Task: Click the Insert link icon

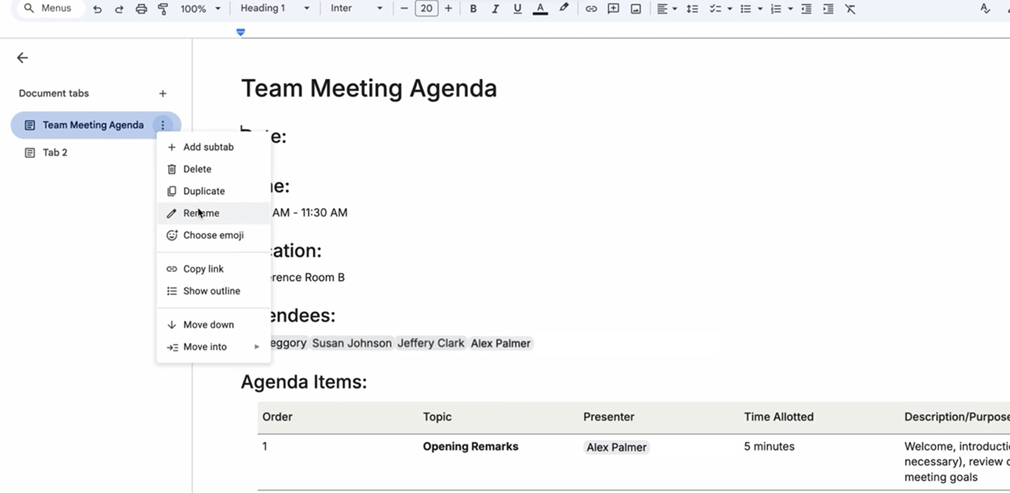Action: [x=591, y=9]
